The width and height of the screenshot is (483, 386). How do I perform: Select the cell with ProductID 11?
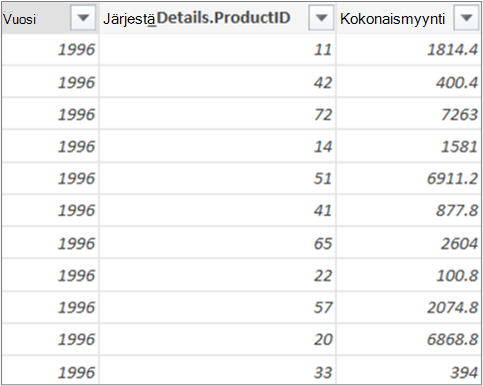[x=218, y=50]
